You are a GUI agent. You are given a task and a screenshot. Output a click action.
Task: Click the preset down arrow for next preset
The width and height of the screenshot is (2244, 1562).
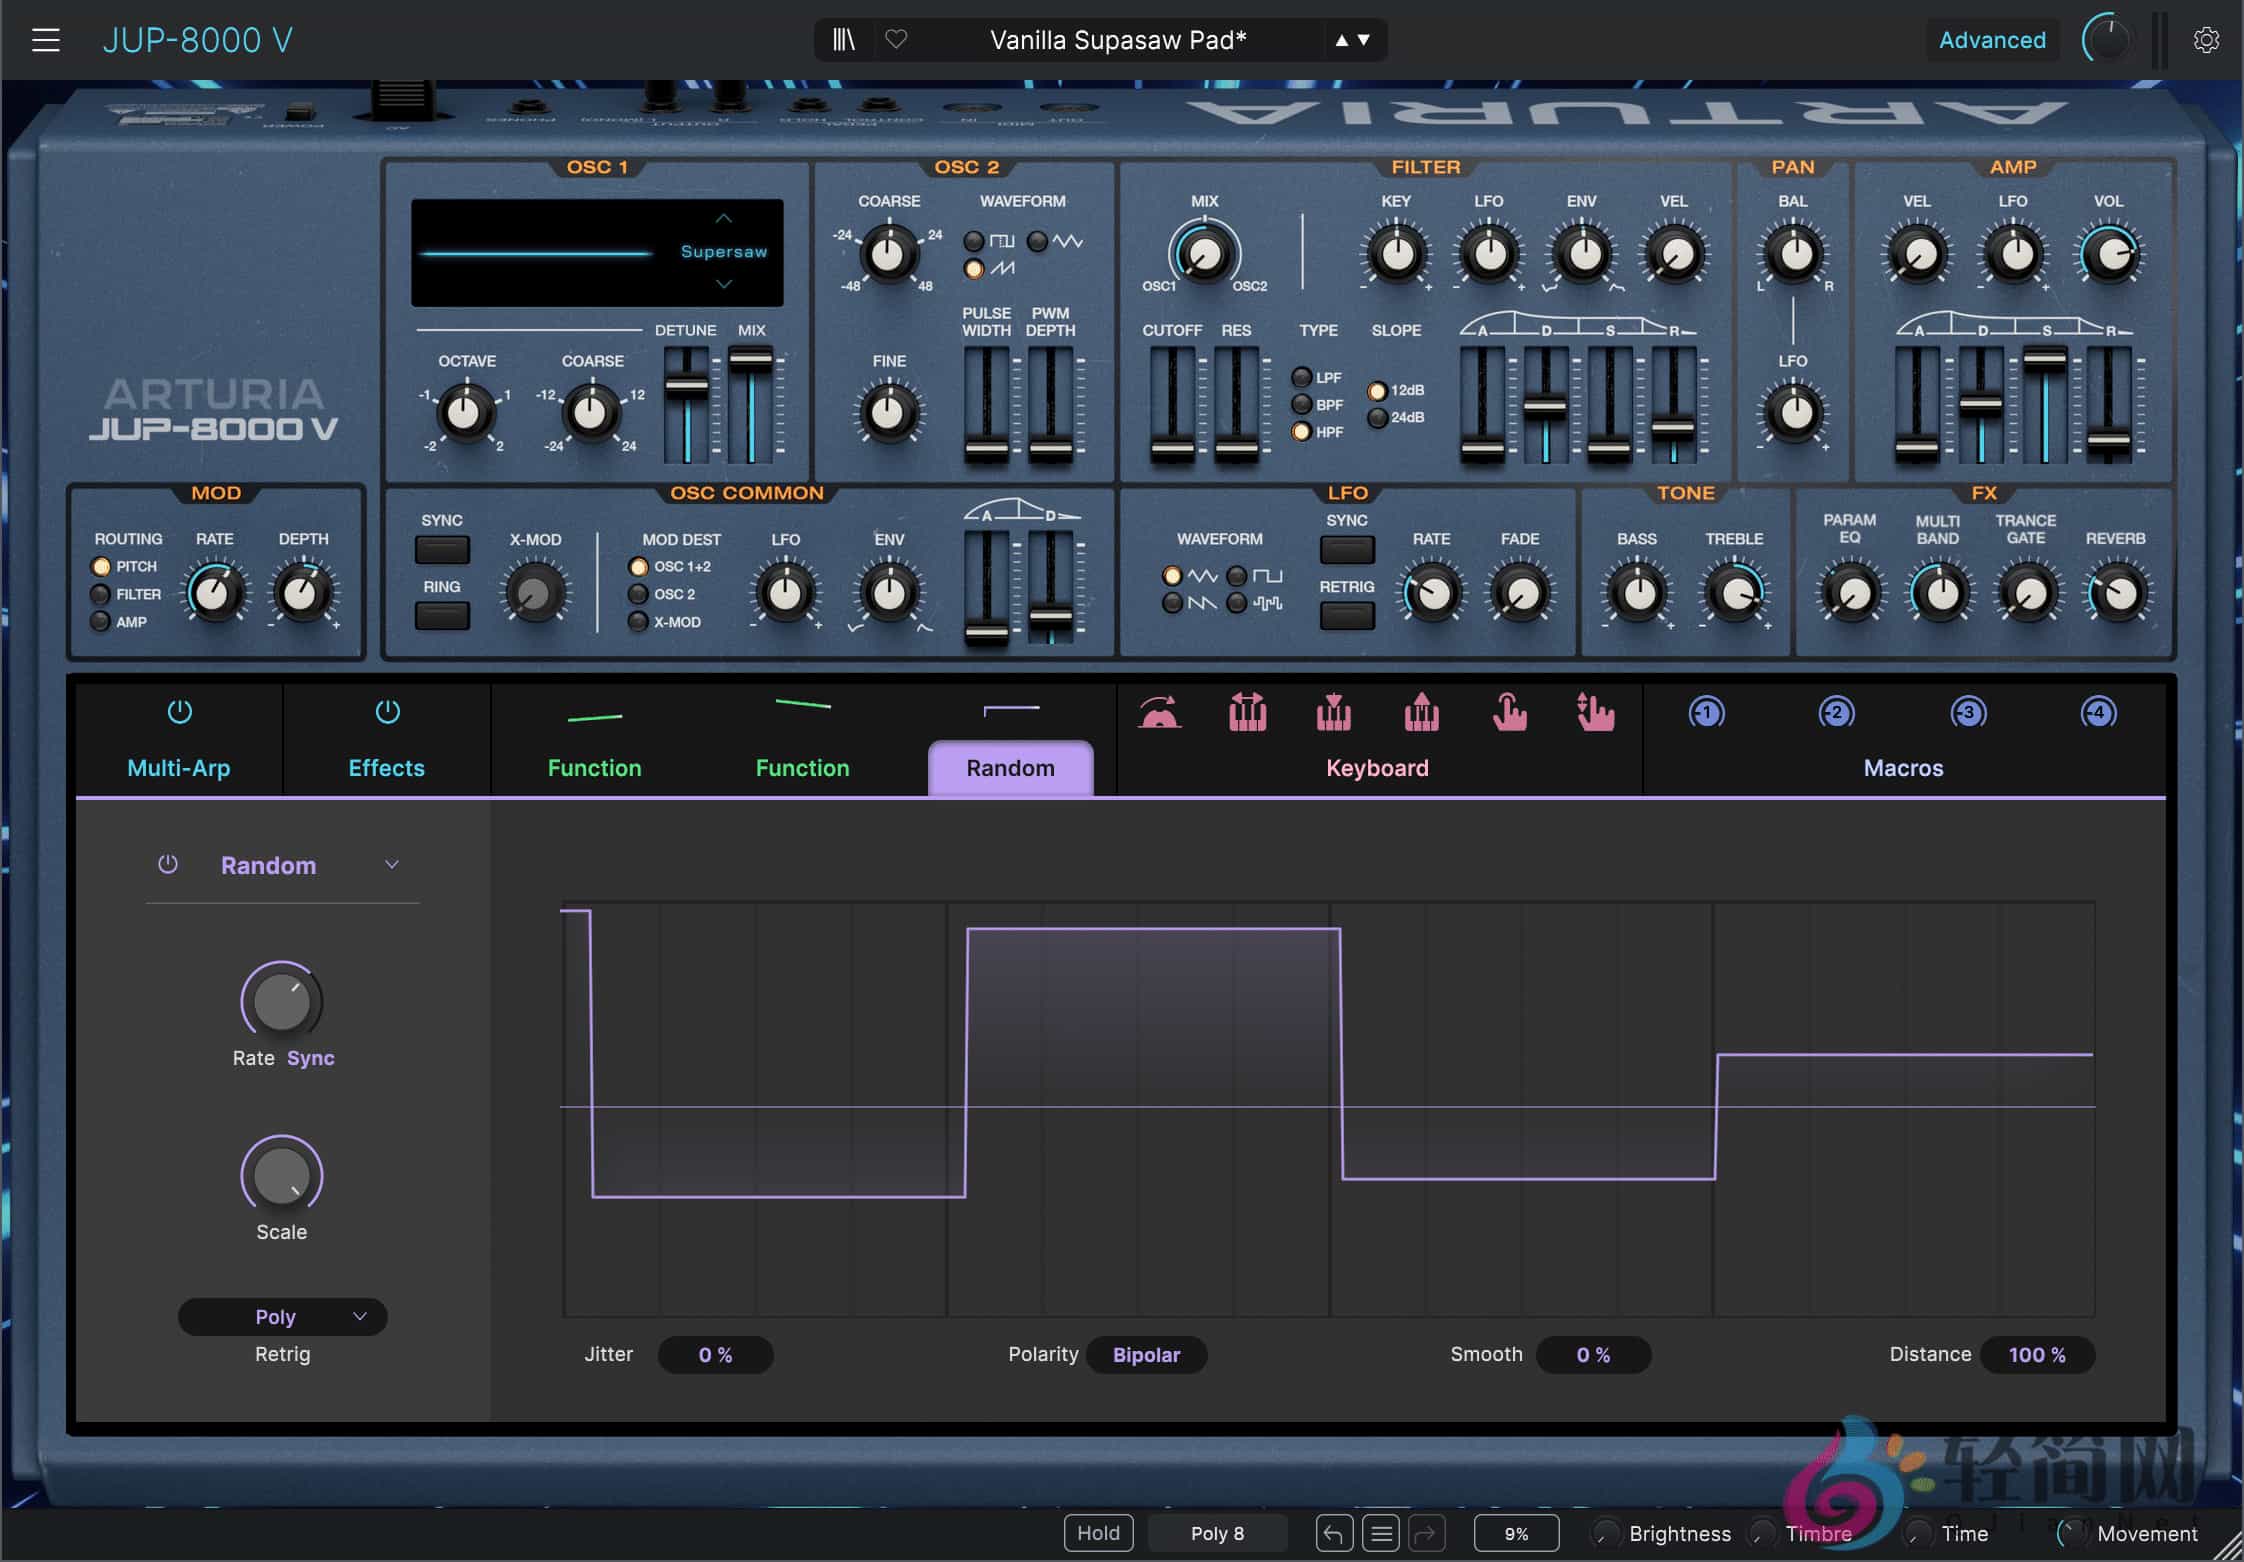[1361, 40]
